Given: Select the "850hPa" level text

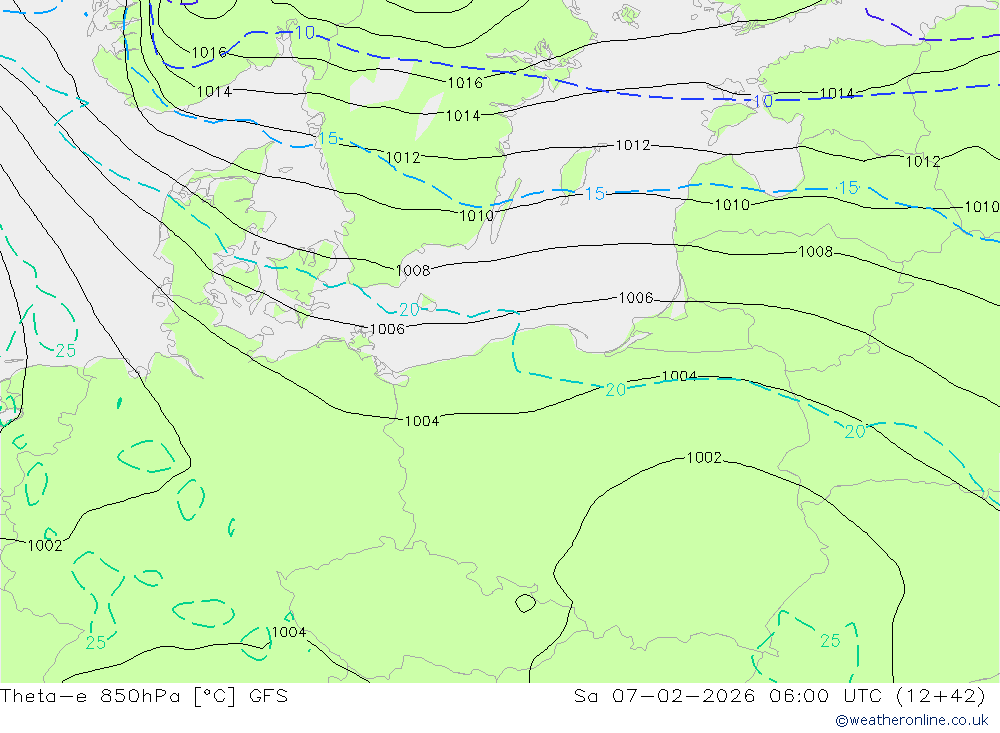Looking at the screenshot, I should click(140, 695).
